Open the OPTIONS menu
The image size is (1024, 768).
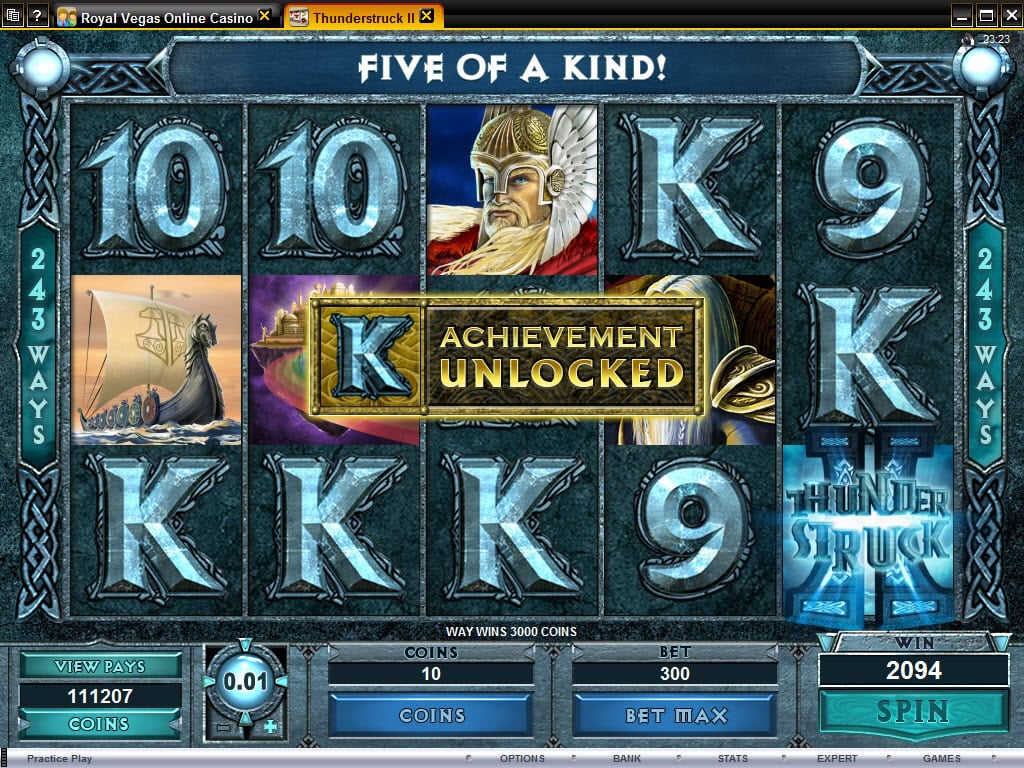(x=522, y=758)
